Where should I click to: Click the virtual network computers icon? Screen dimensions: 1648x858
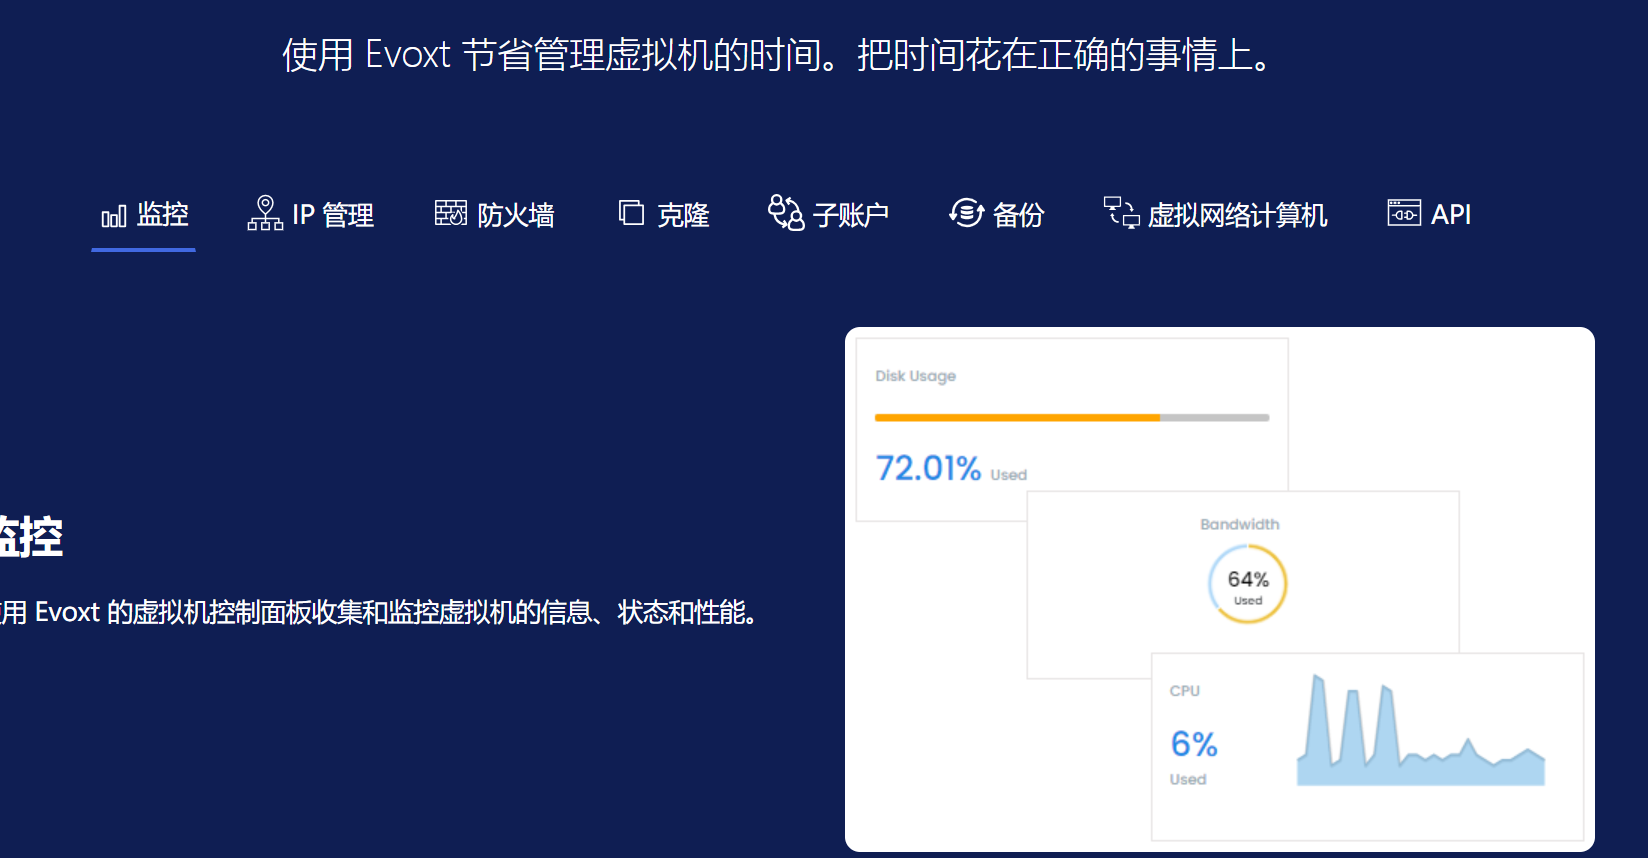pyautogui.click(x=1121, y=213)
